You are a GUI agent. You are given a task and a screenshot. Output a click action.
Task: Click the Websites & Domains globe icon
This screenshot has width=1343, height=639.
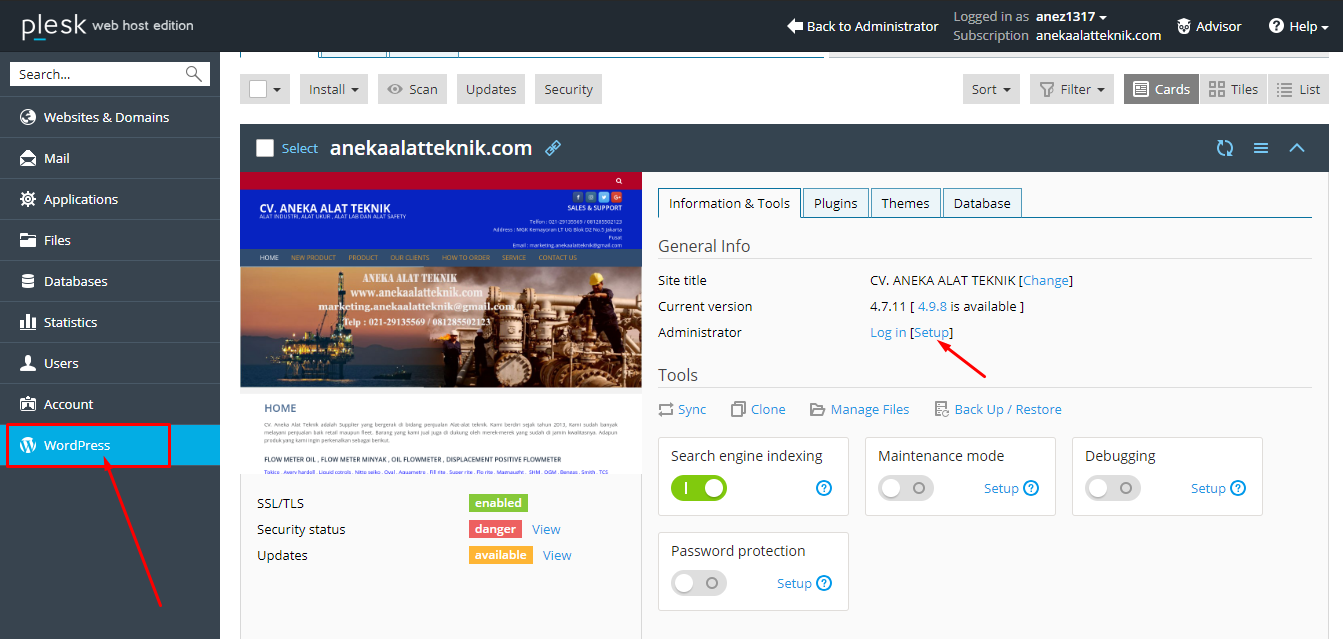(x=27, y=117)
